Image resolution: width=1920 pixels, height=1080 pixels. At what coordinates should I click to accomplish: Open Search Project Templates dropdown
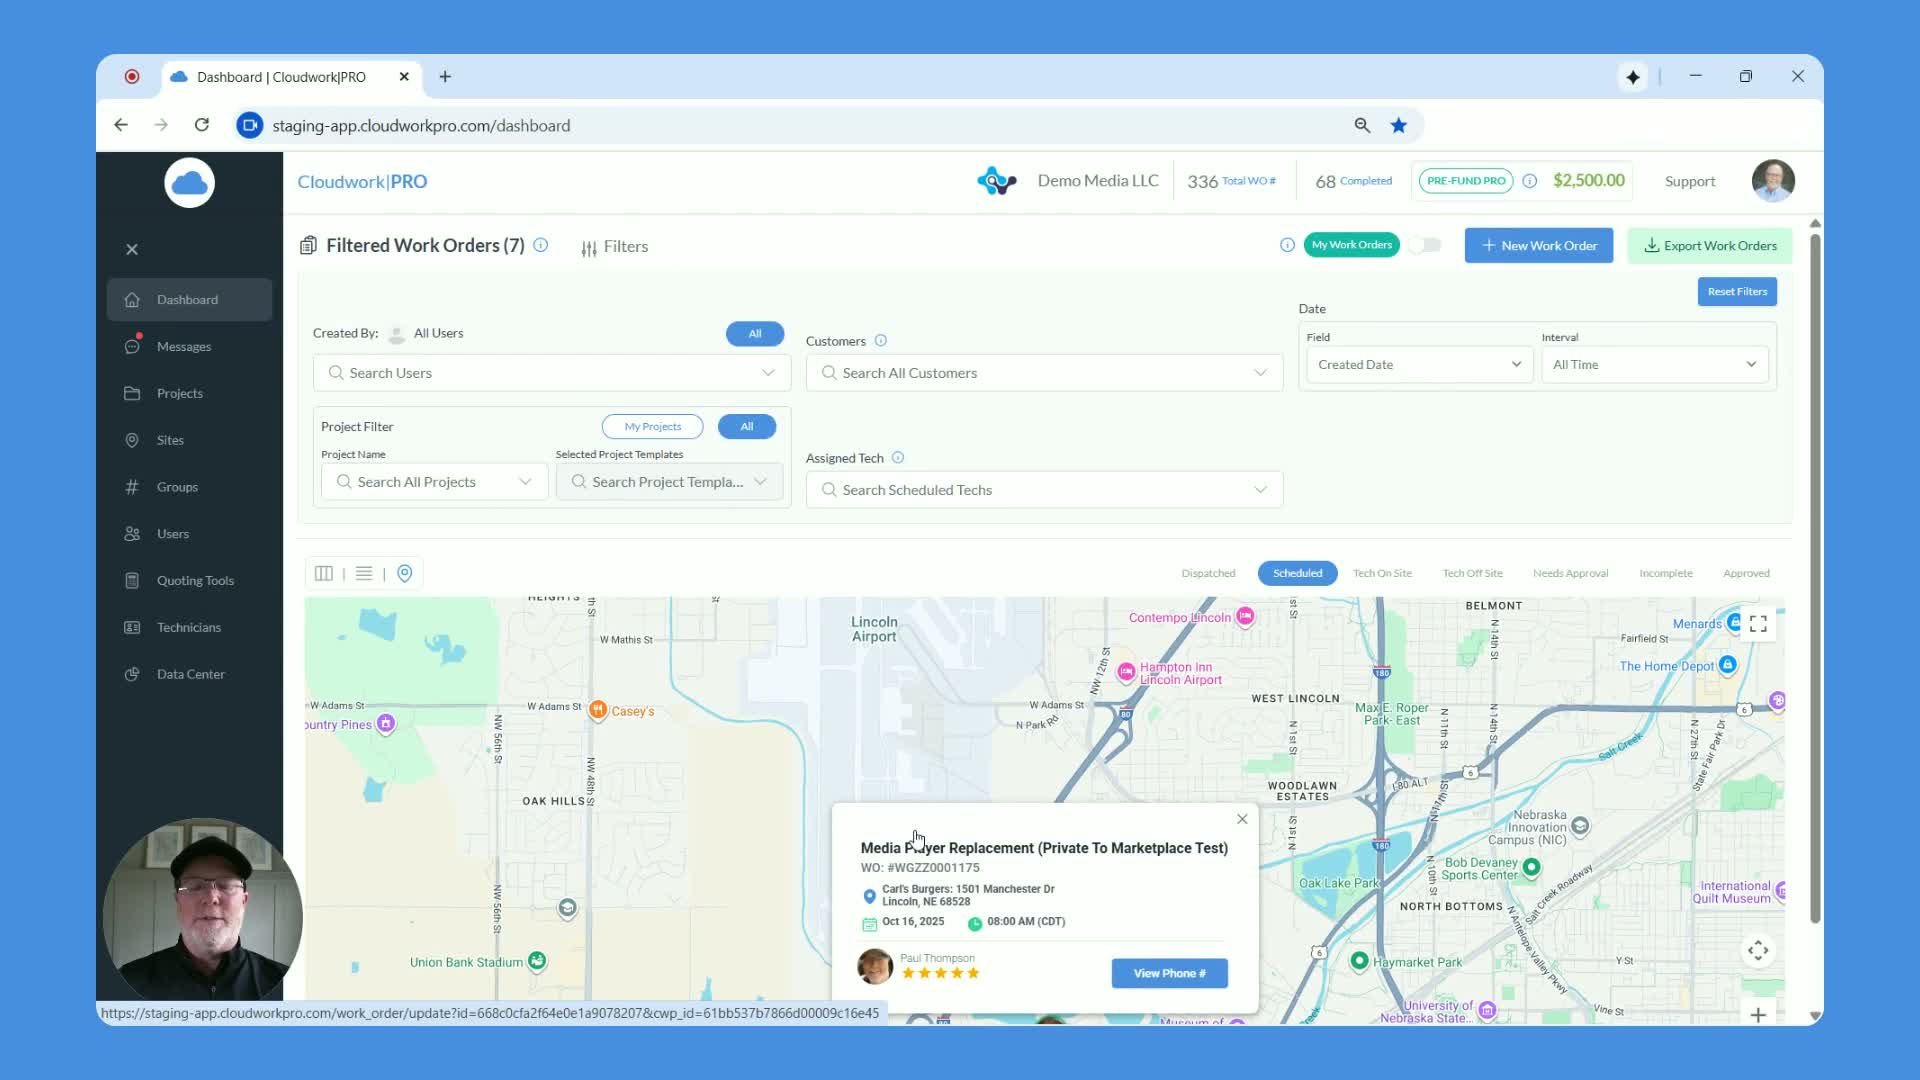click(670, 482)
